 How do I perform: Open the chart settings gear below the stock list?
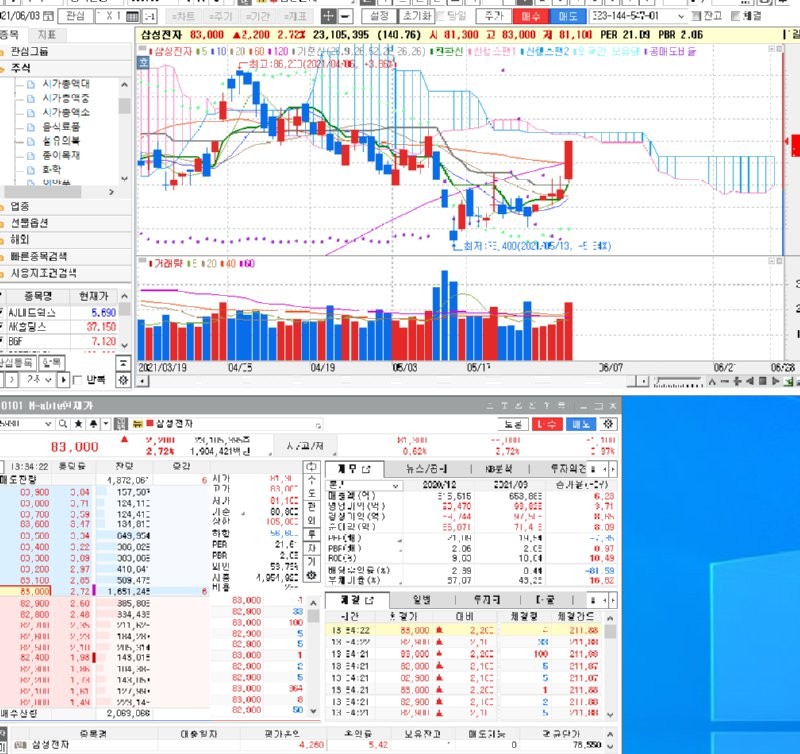pos(123,380)
